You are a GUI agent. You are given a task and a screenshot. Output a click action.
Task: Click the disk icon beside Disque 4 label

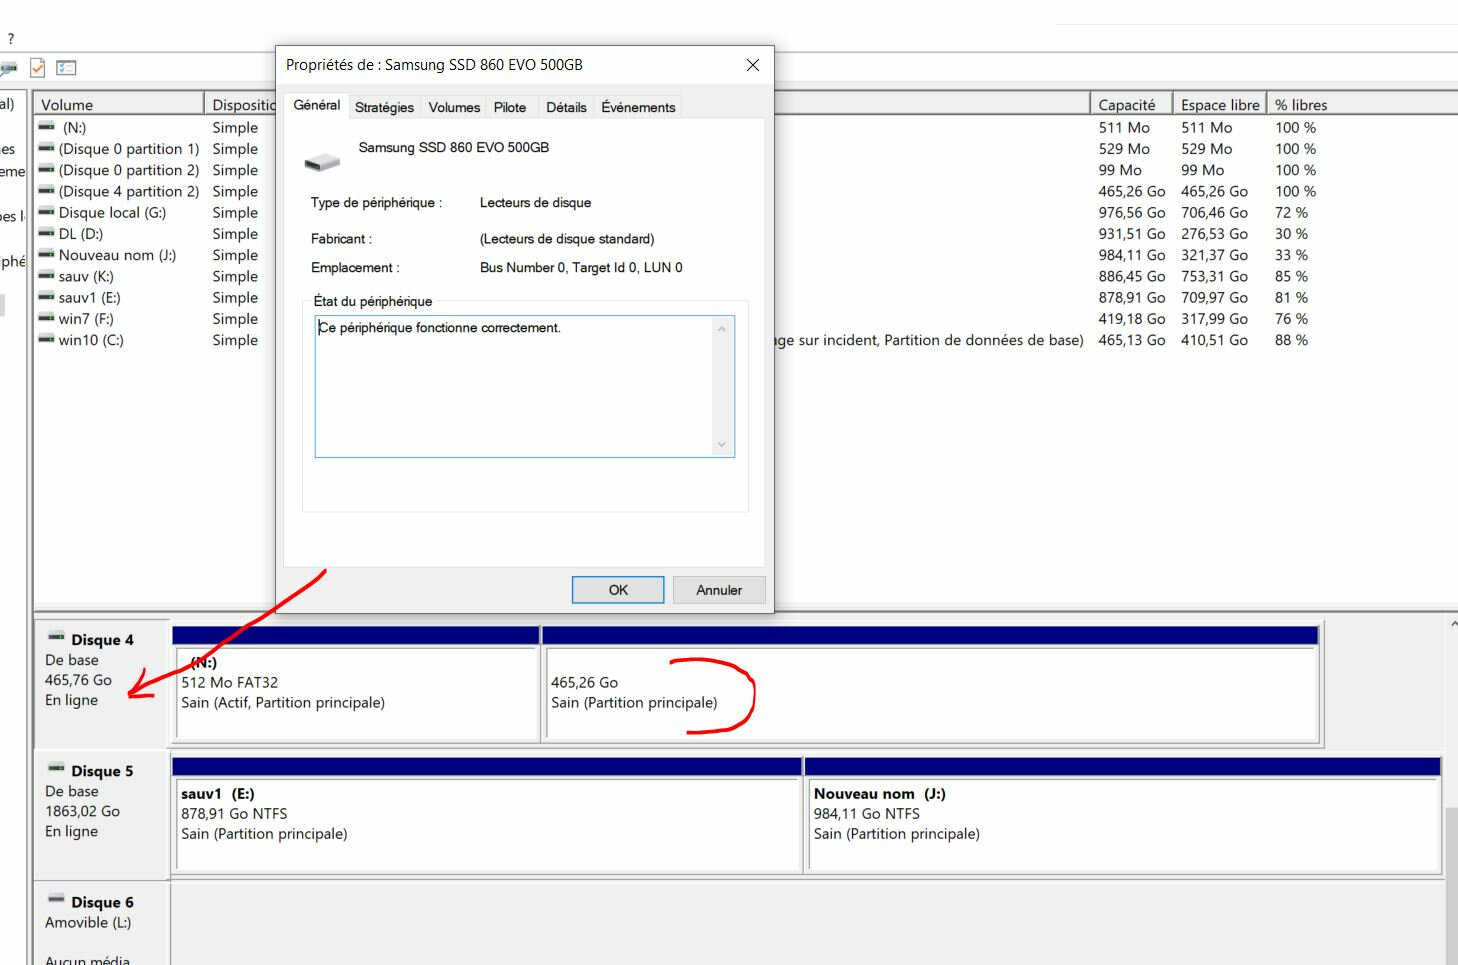56,638
